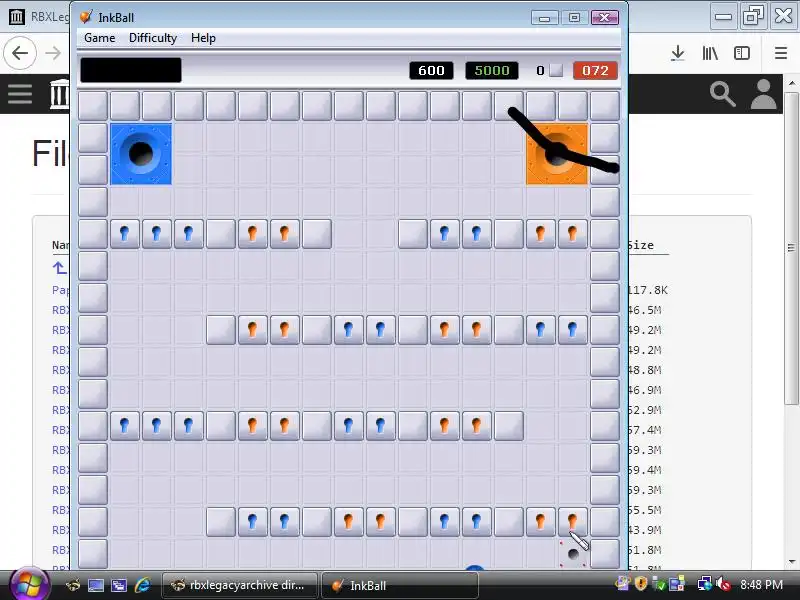Viewport: 800px width, 600px height.
Task: Click the Internet Archive pillar logo
Action: 60,94
